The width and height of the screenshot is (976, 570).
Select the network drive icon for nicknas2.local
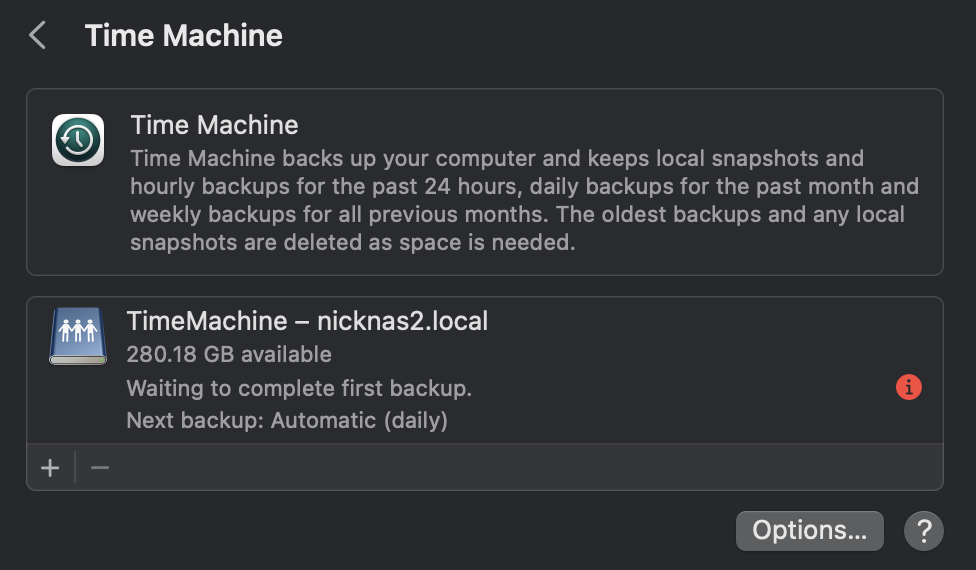[78, 336]
